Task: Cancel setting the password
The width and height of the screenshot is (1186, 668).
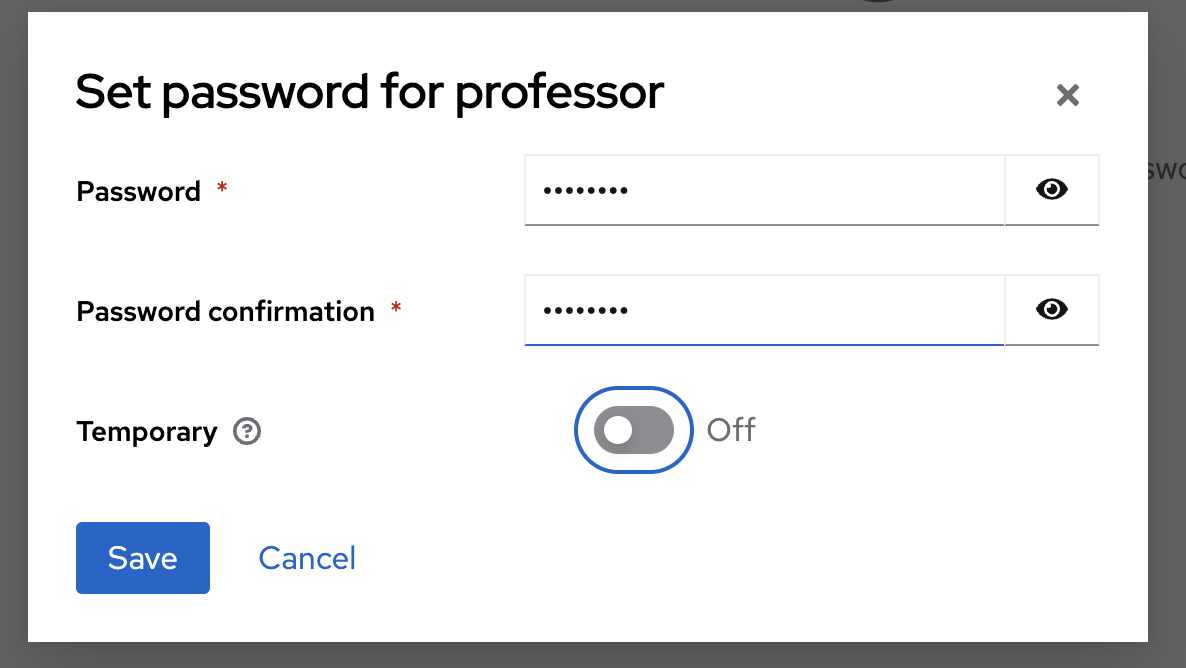Action: (307, 558)
